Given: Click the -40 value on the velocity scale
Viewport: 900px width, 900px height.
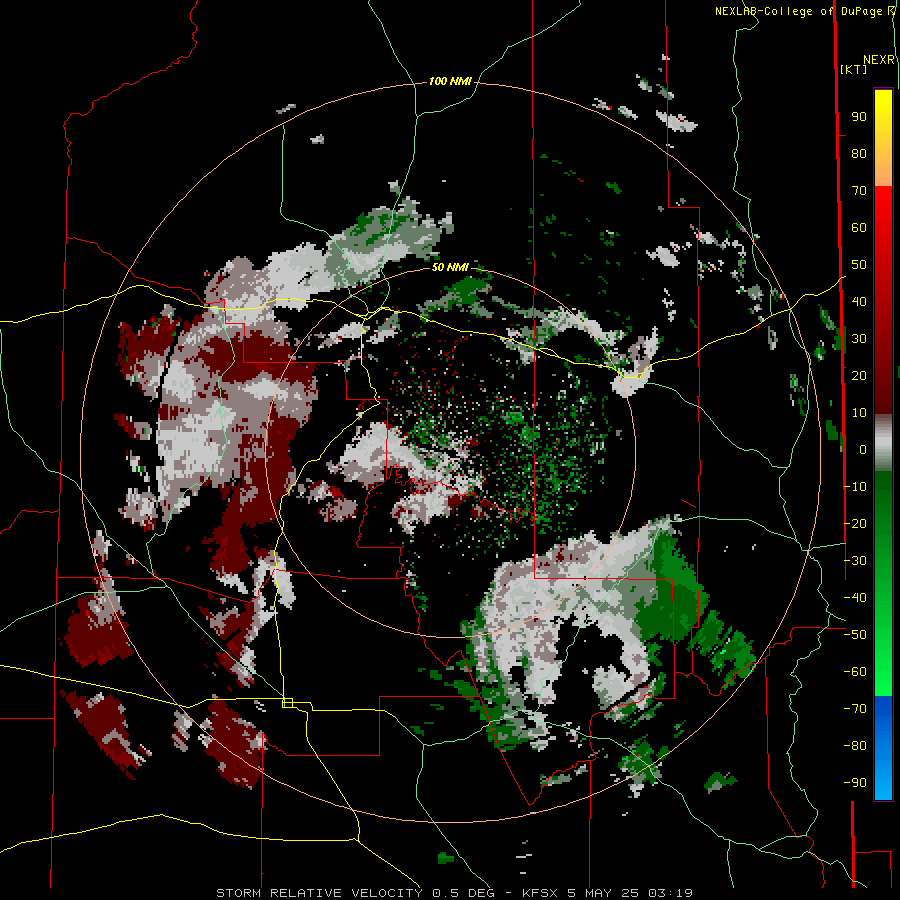Looking at the screenshot, I should click(855, 598).
